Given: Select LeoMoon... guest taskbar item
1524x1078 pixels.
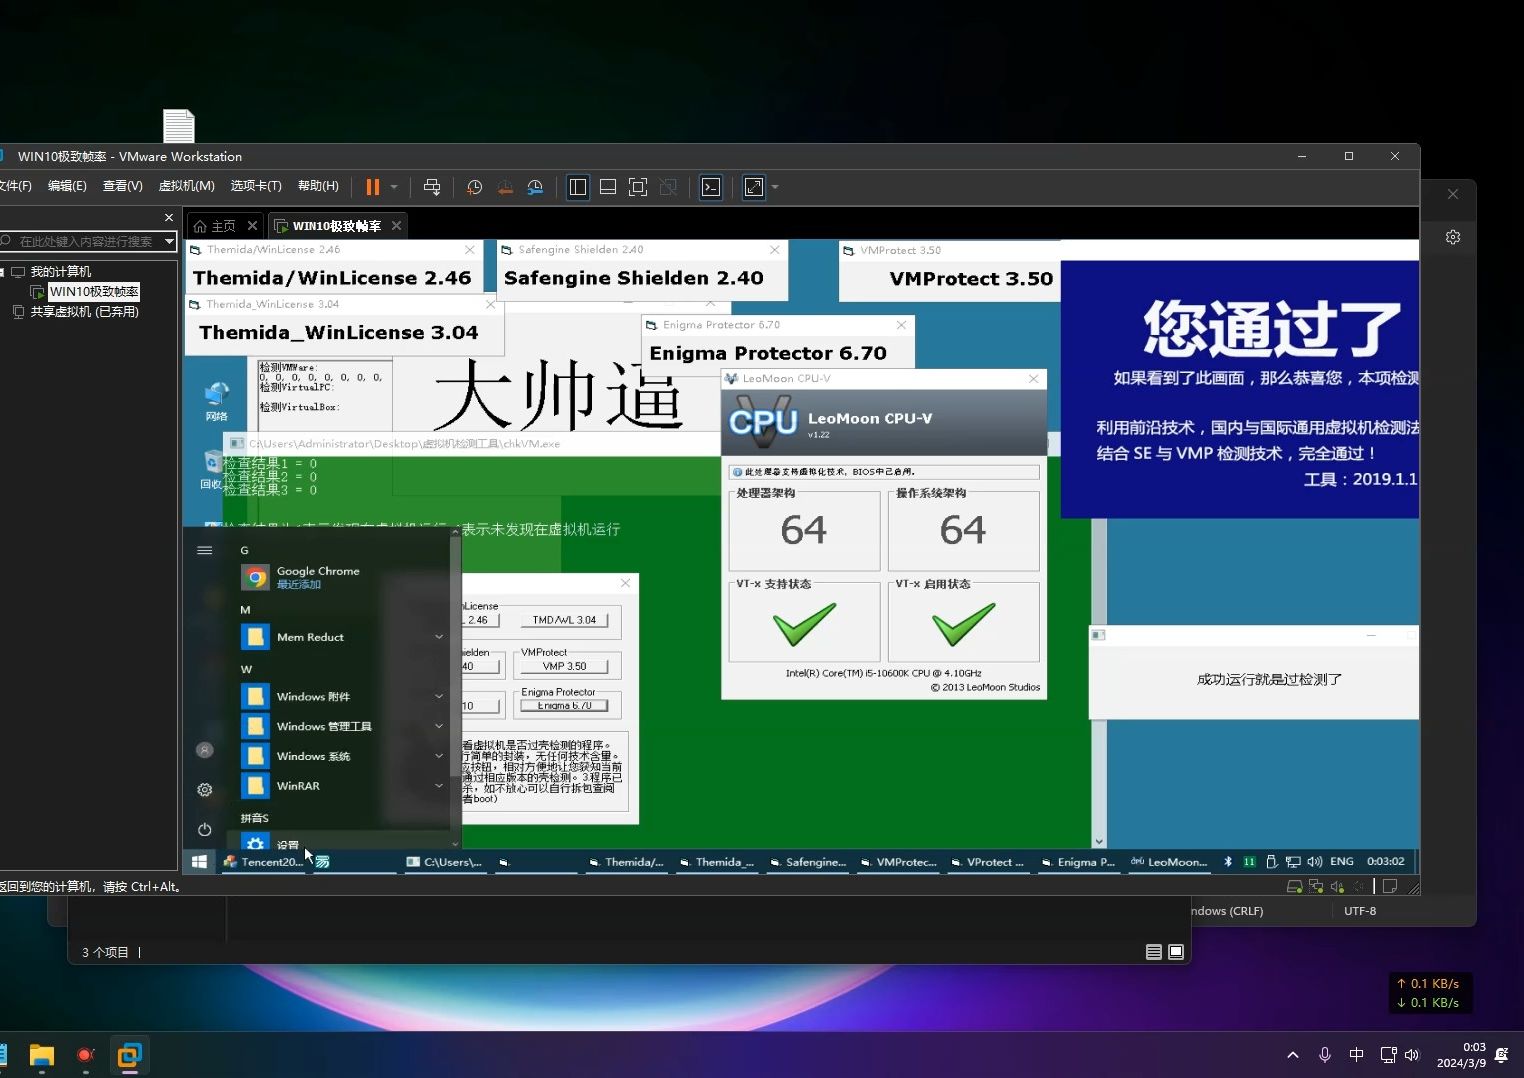Looking at the screenshot, I should 1168,862.
